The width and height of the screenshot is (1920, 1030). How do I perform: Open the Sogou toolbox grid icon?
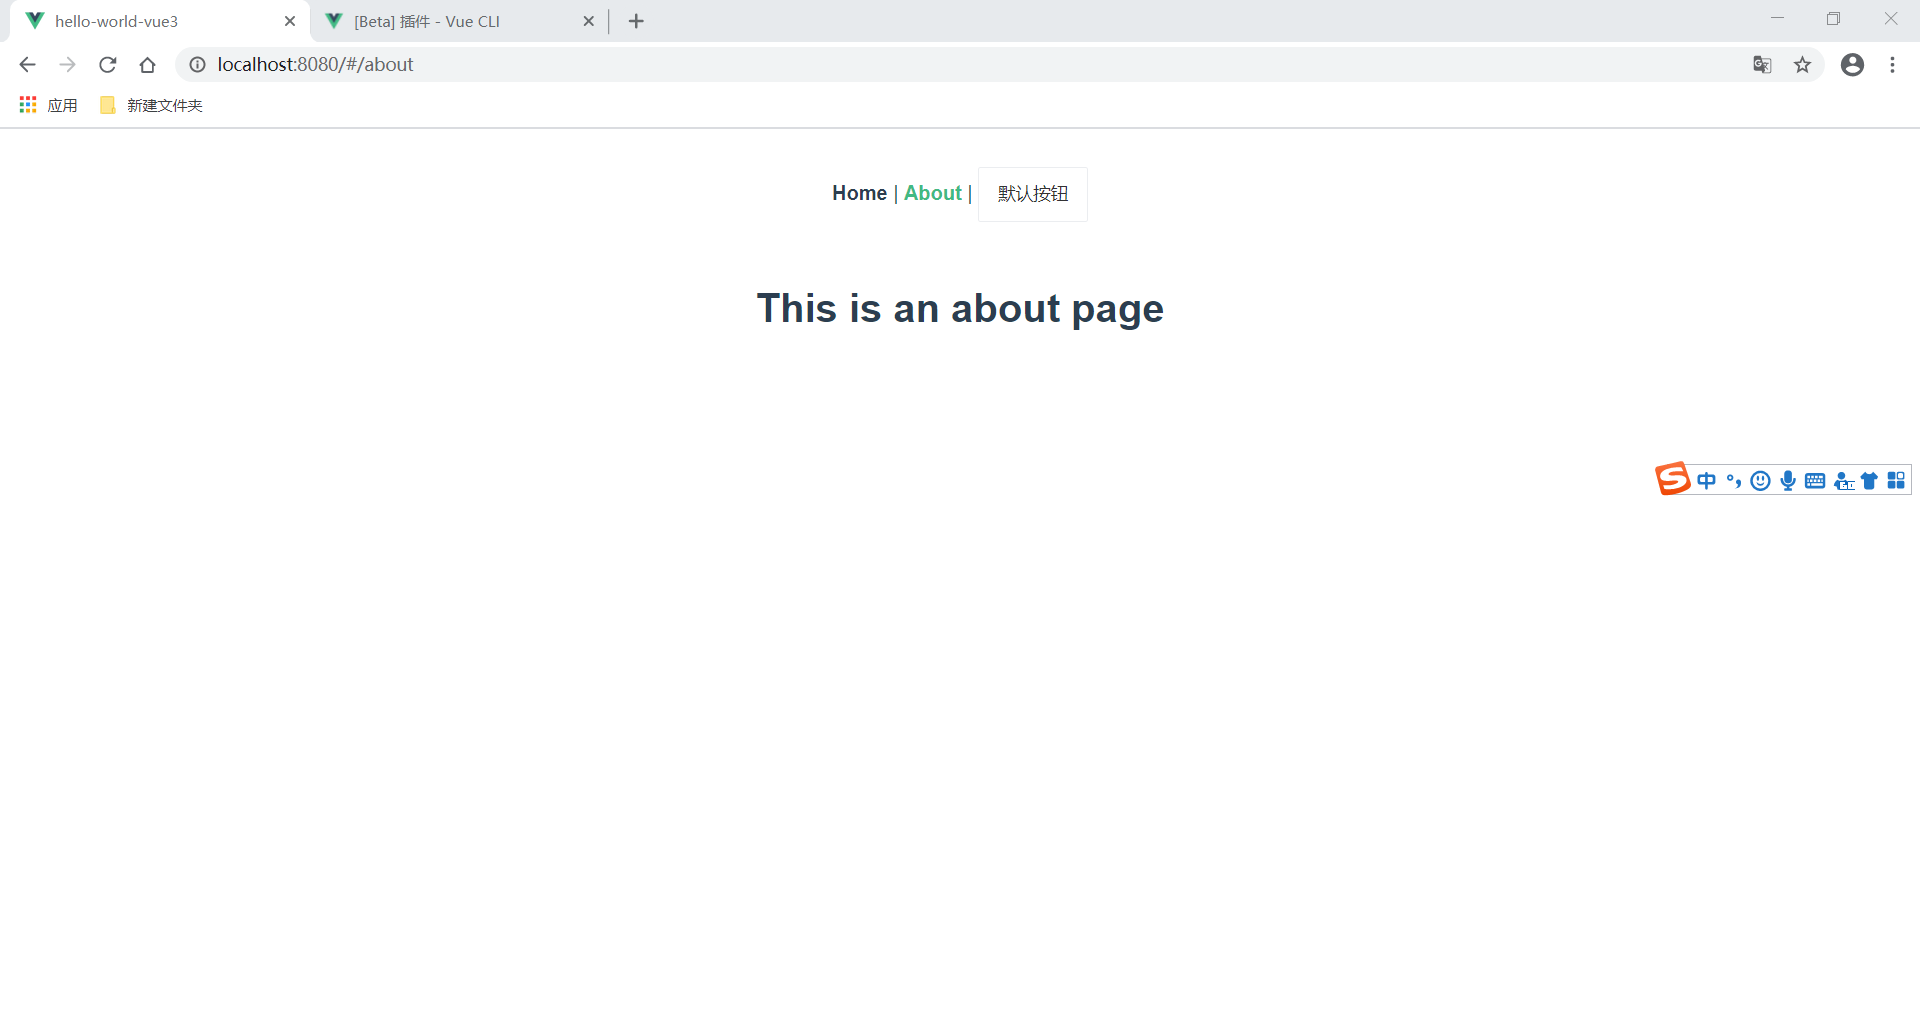pyautogui.click(x=1896, y=480)
